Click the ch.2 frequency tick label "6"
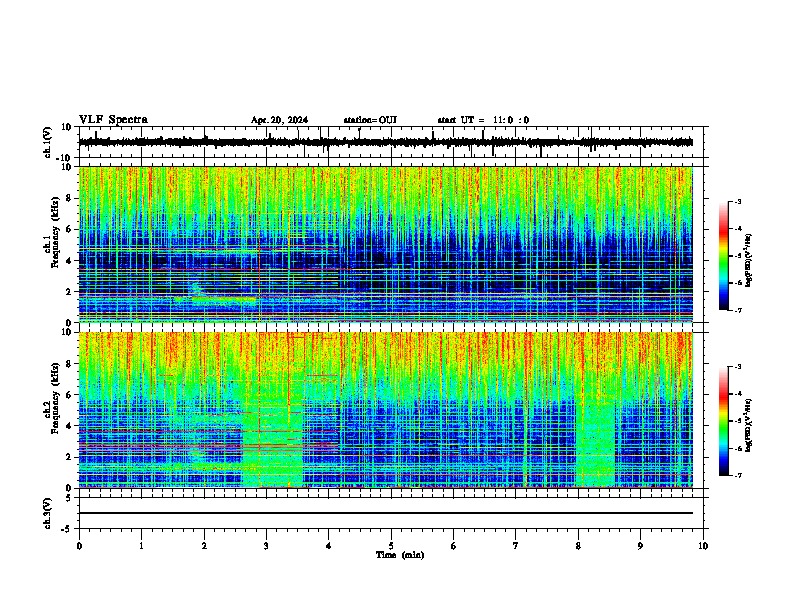 pyautogui.click(x=70, y=395)
